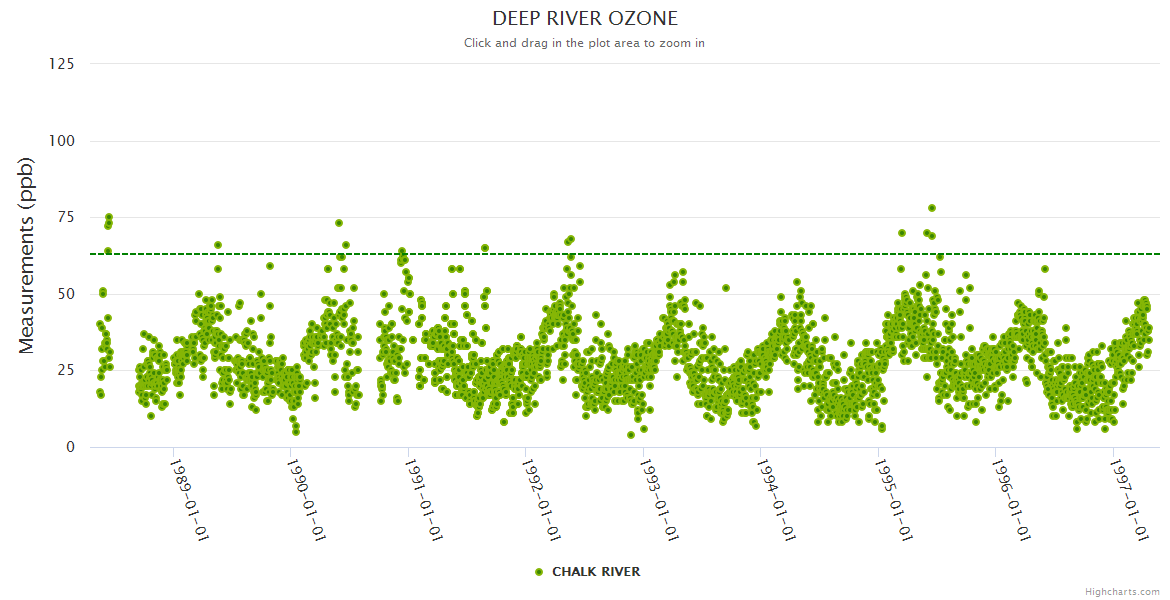Click the 0 y-axis tick label
1170x600 pixels.
(70, 447)
